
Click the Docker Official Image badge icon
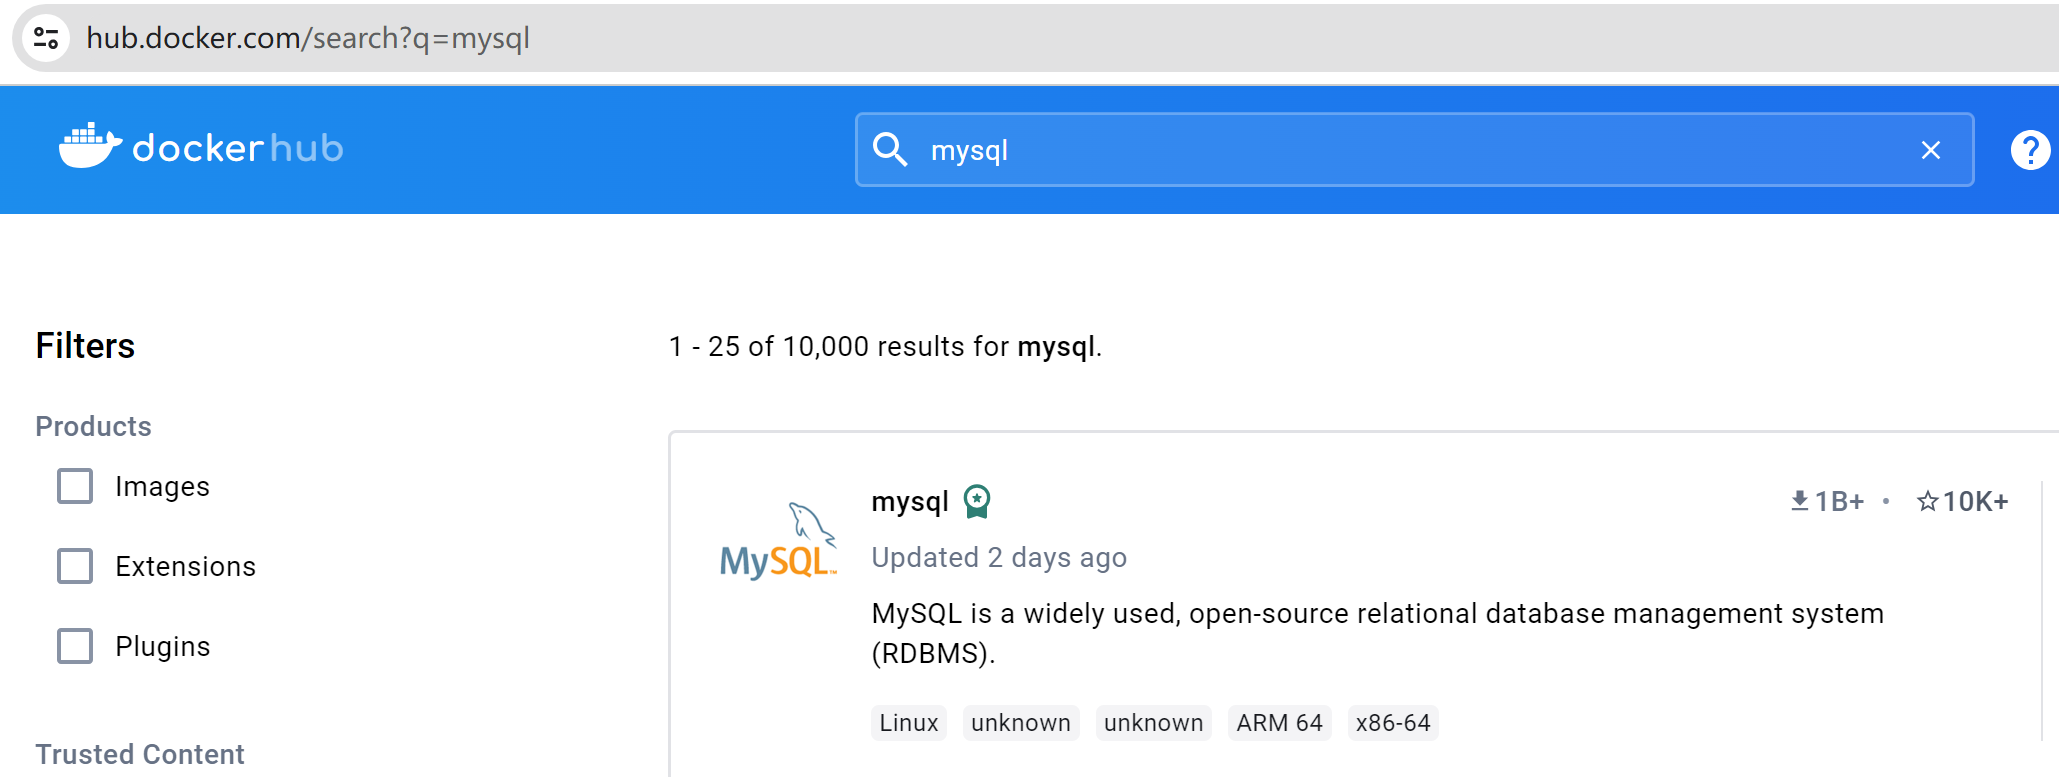click(976, 501)
